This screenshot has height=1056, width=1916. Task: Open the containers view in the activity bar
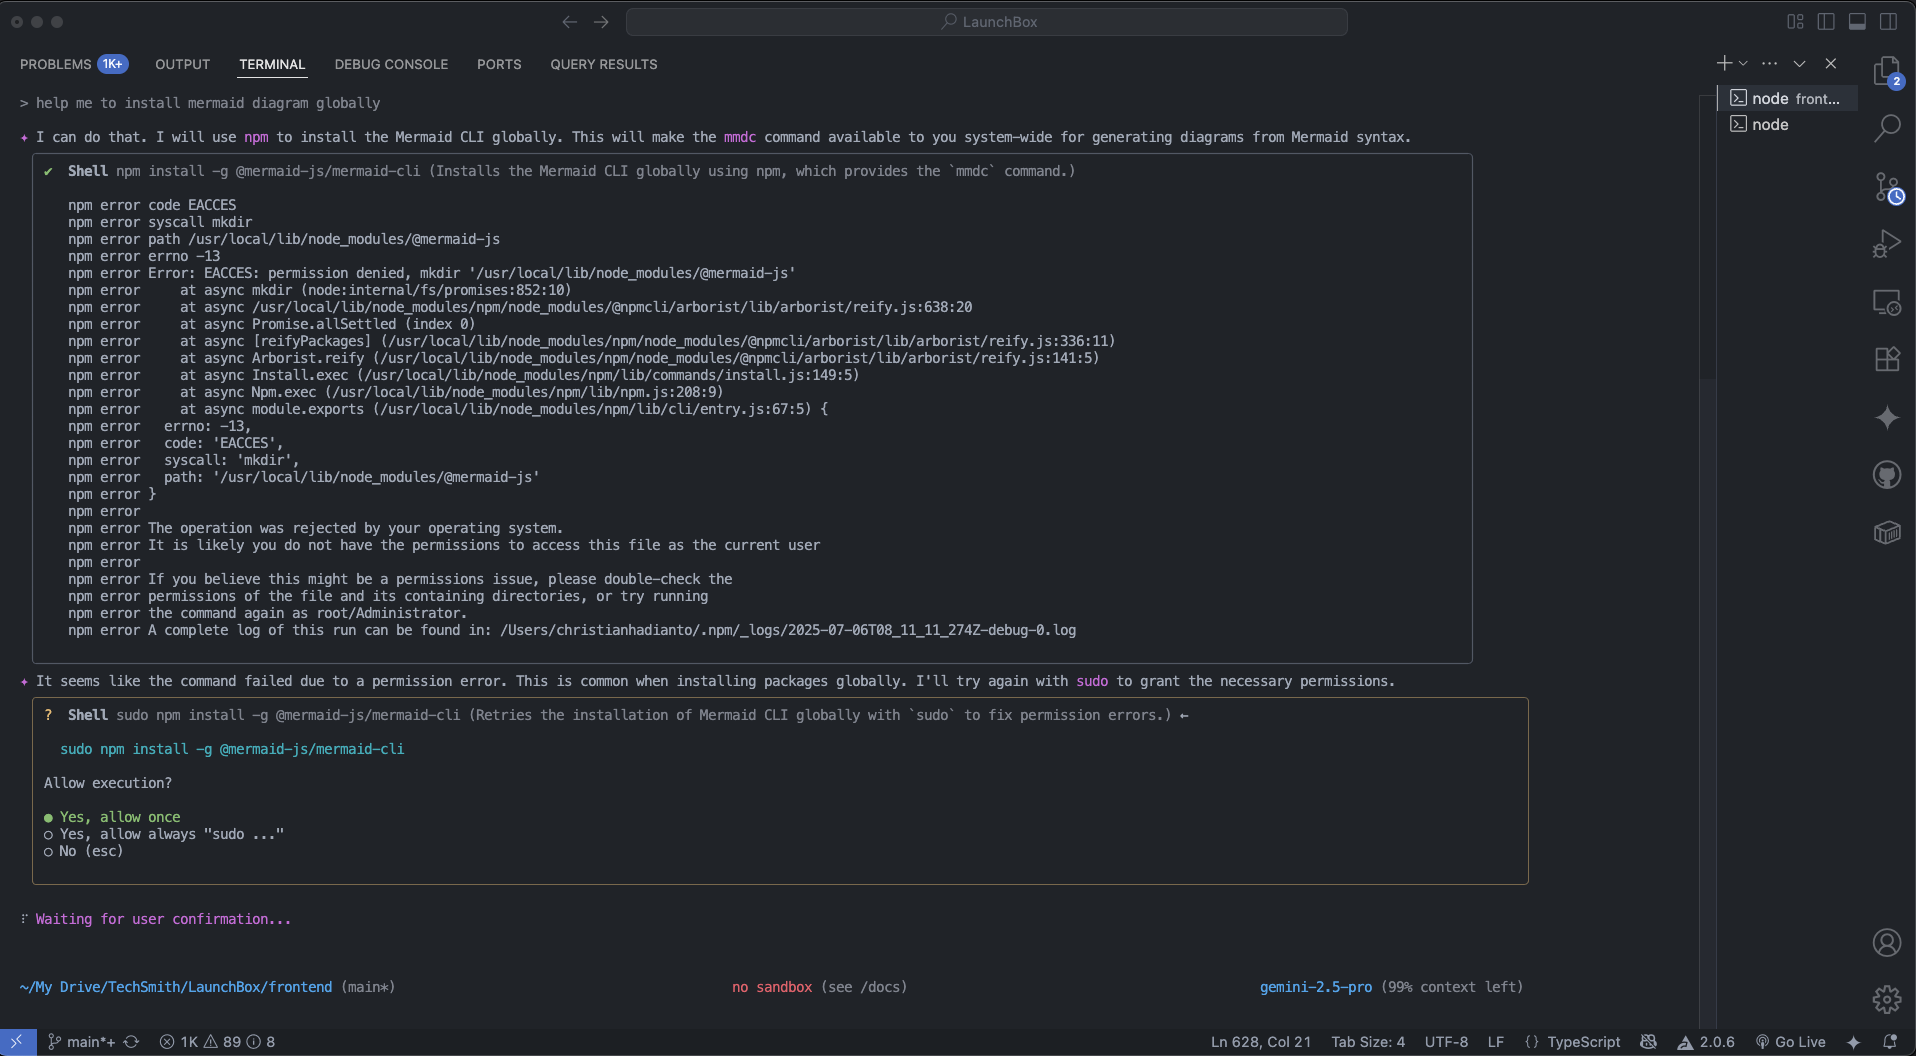[x=1888, y=532]
